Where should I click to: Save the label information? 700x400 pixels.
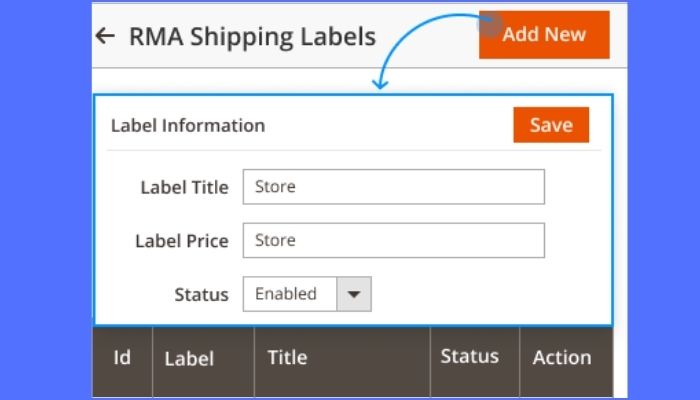tap(551, 125)
